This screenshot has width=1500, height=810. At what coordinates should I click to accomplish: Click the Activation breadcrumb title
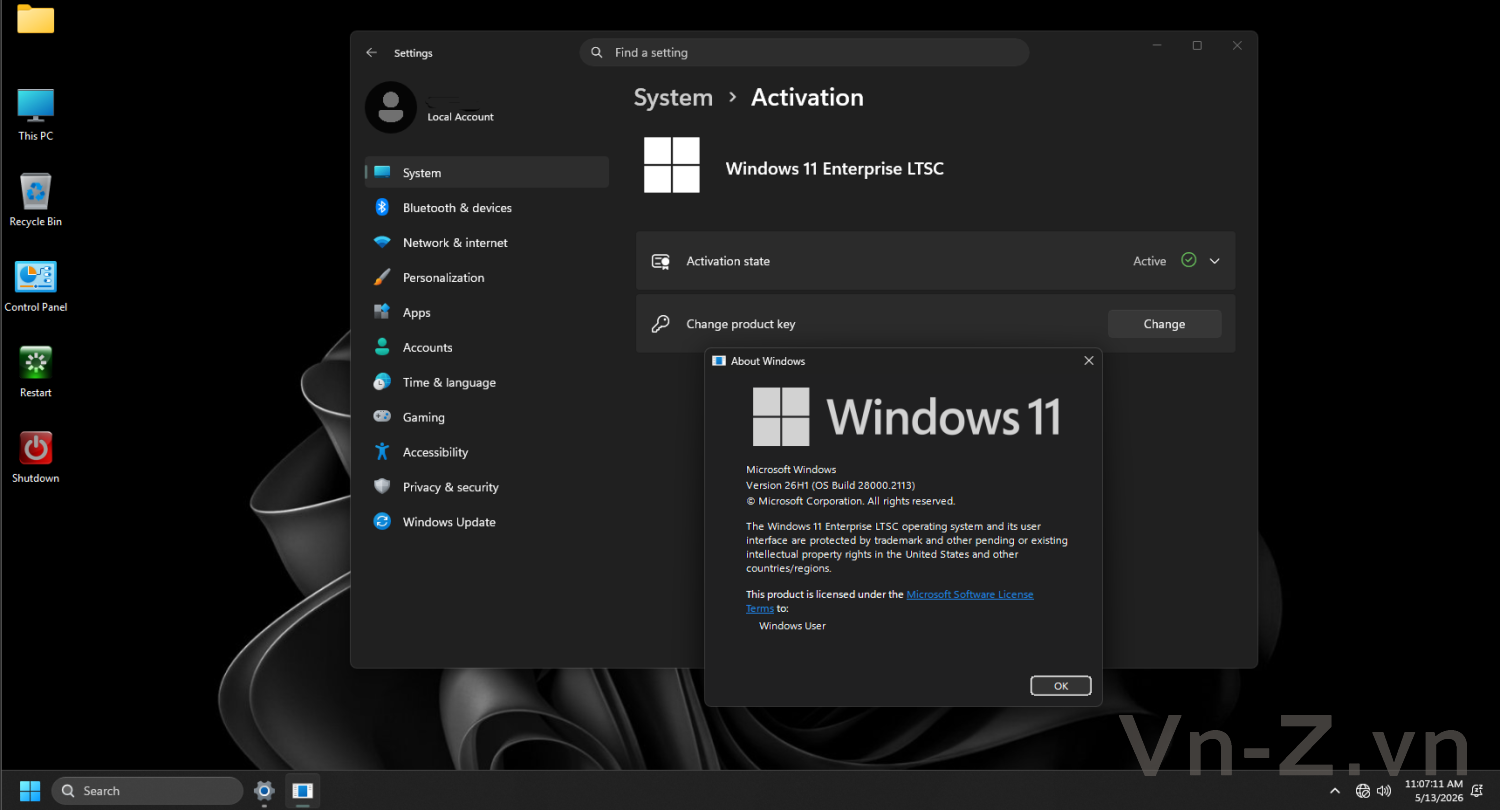(807, 98)
